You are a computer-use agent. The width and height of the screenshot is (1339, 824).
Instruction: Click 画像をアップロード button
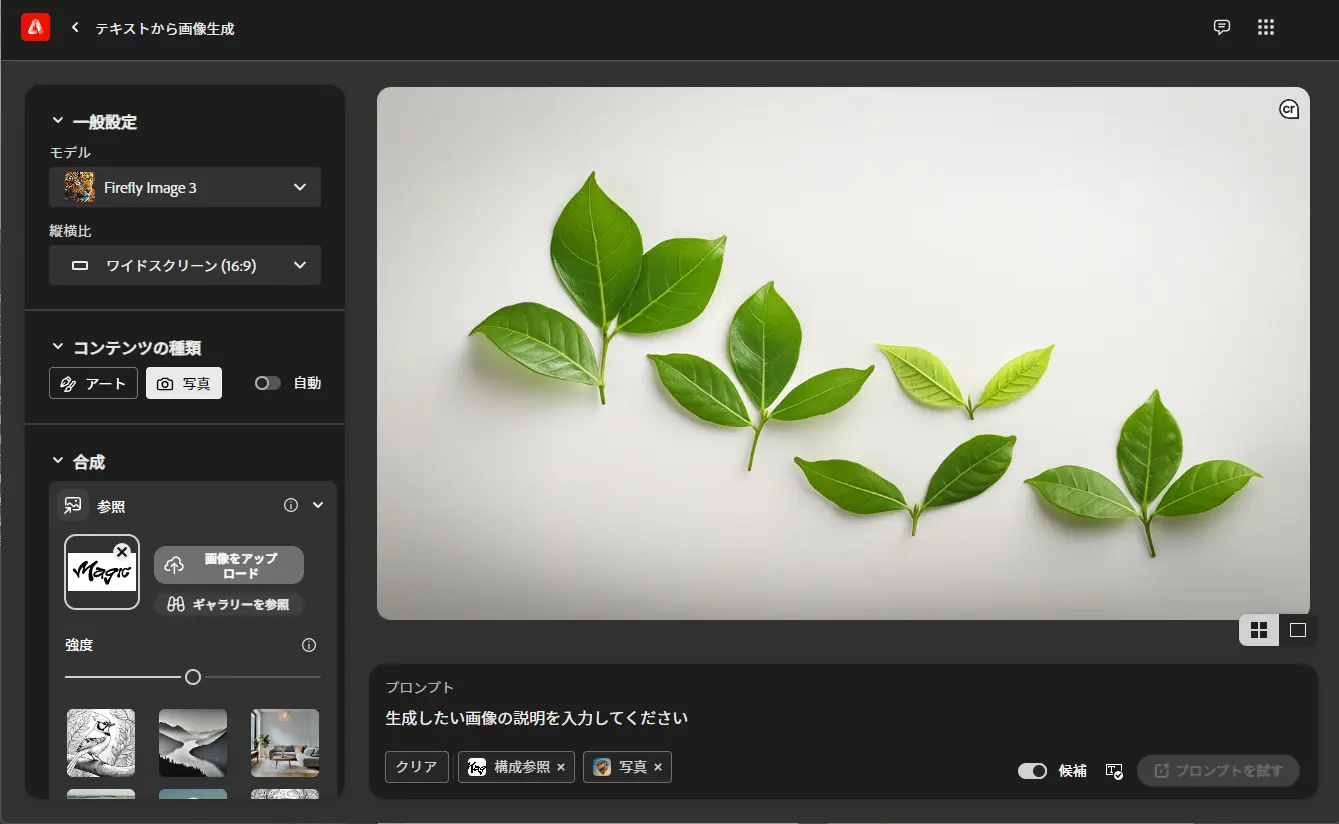point(229,565)
